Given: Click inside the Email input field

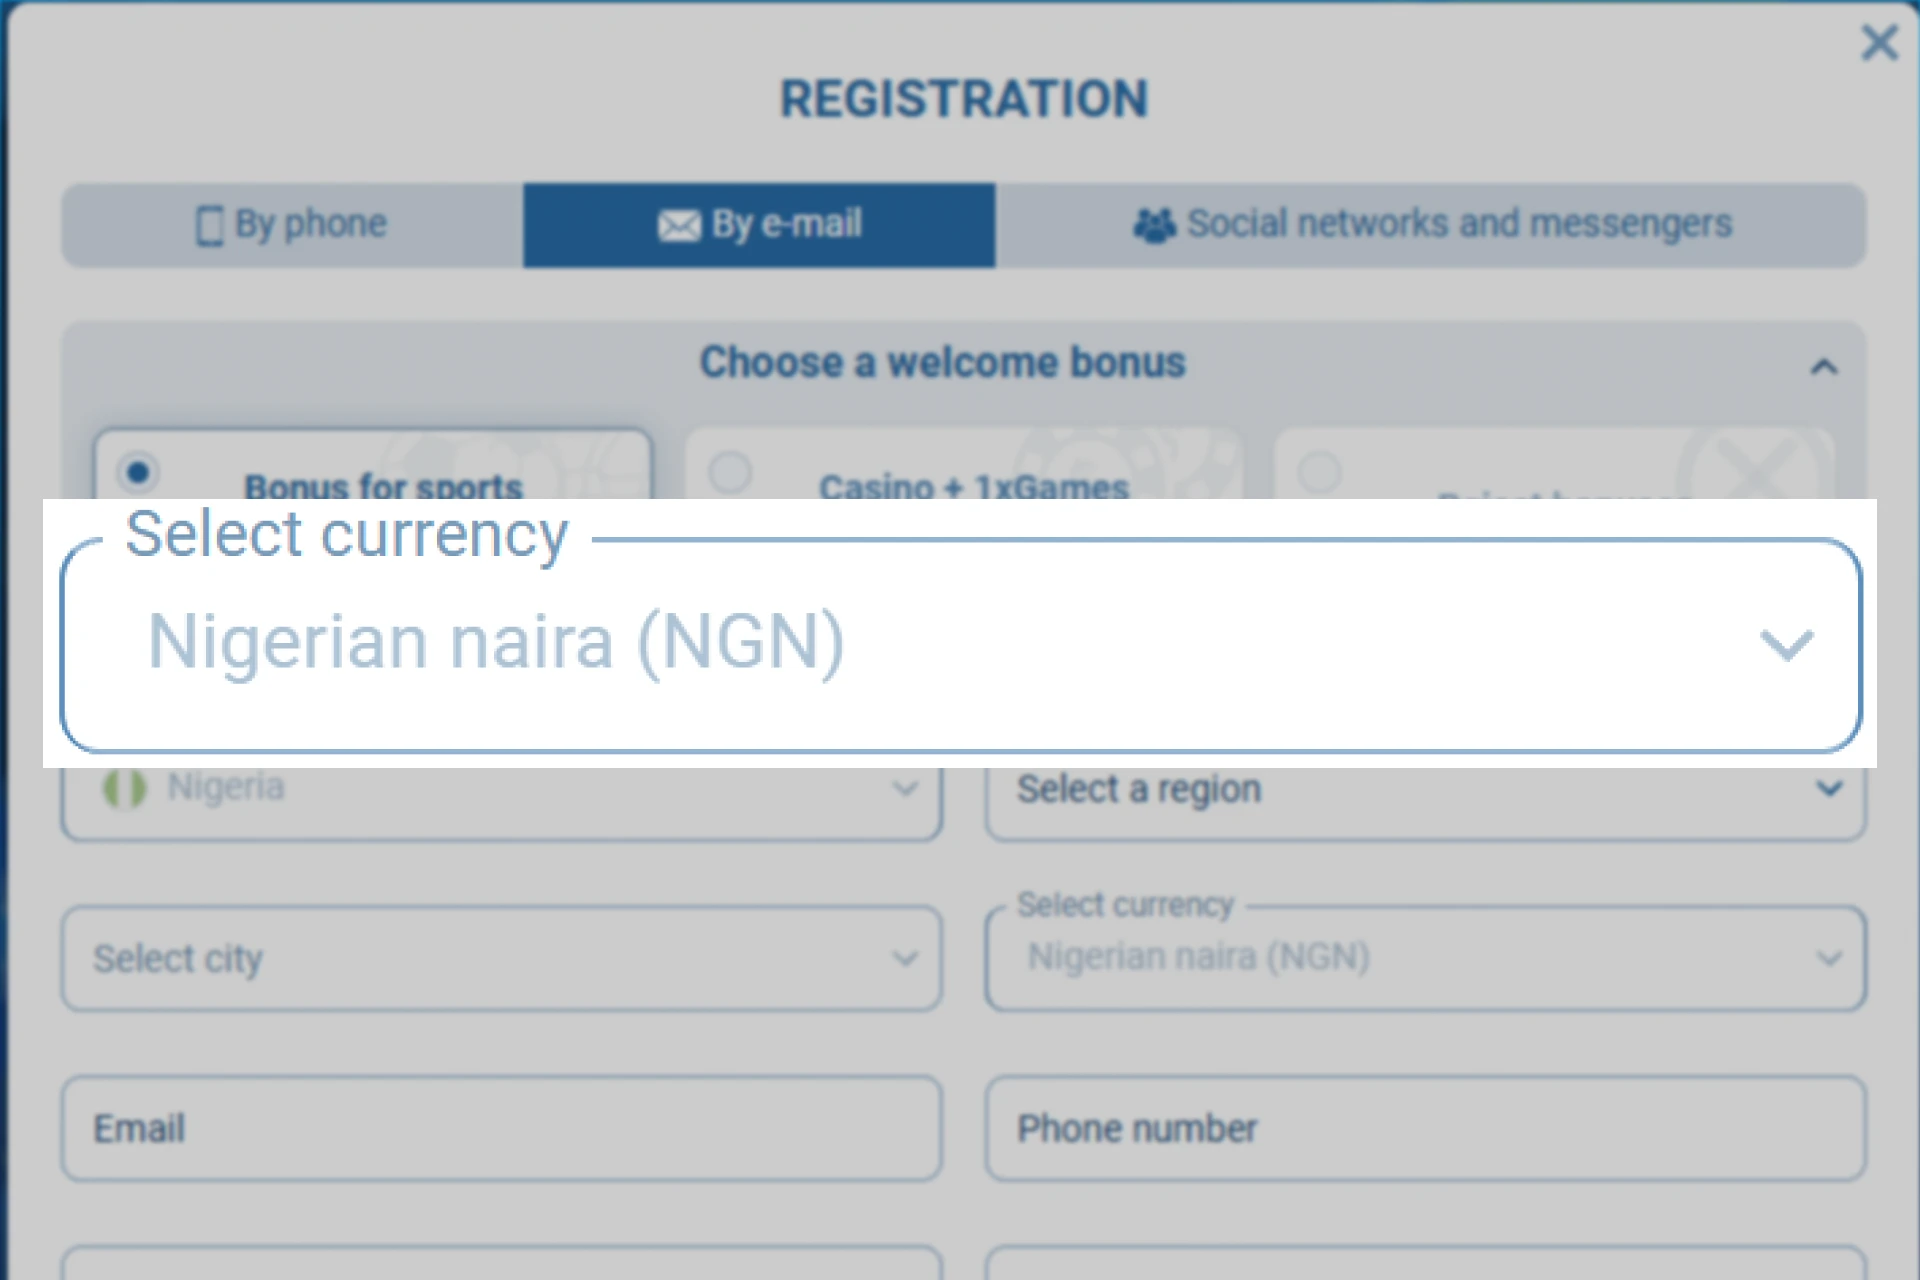Looking at the screenshot, I should (x=500, y=1128).
